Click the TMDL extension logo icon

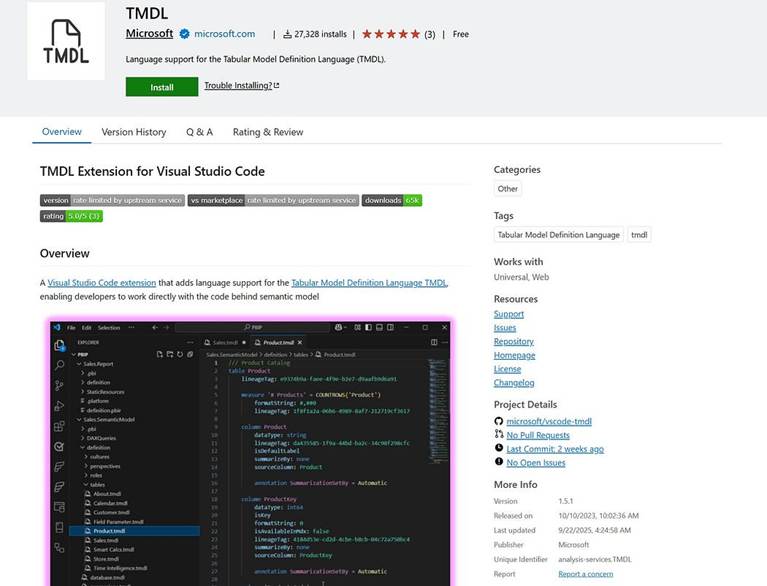65,41
